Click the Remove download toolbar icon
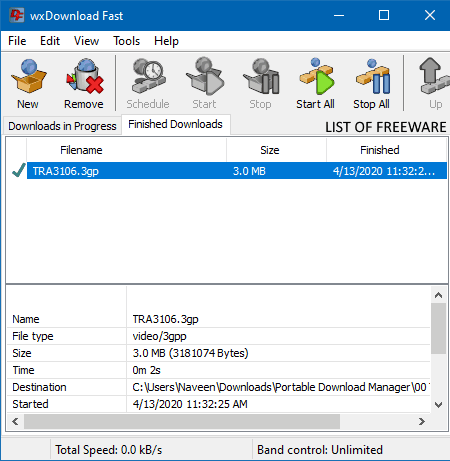The height and width of the screenshot is (461, 450). click(x=84, y=76)
